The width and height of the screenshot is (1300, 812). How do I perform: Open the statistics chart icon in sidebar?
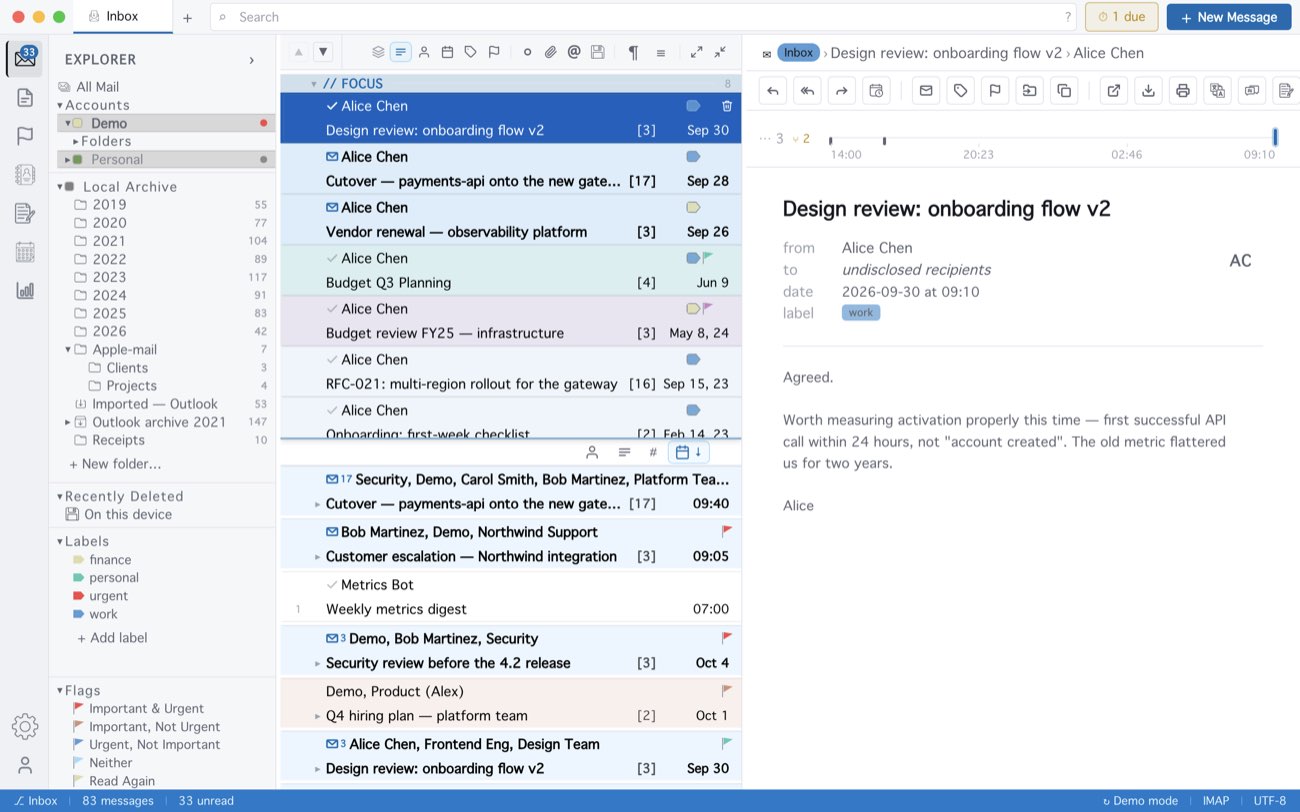pos(25,291)
